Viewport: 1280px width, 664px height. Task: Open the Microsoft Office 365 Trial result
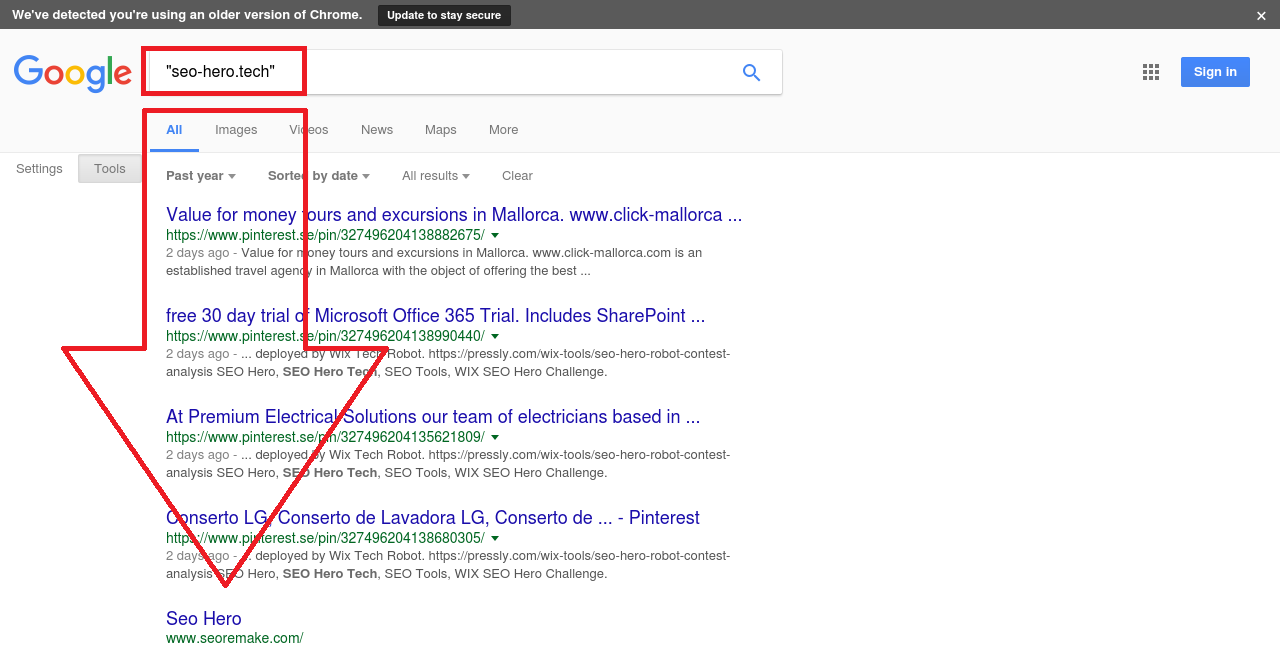[x=436, y=316]
